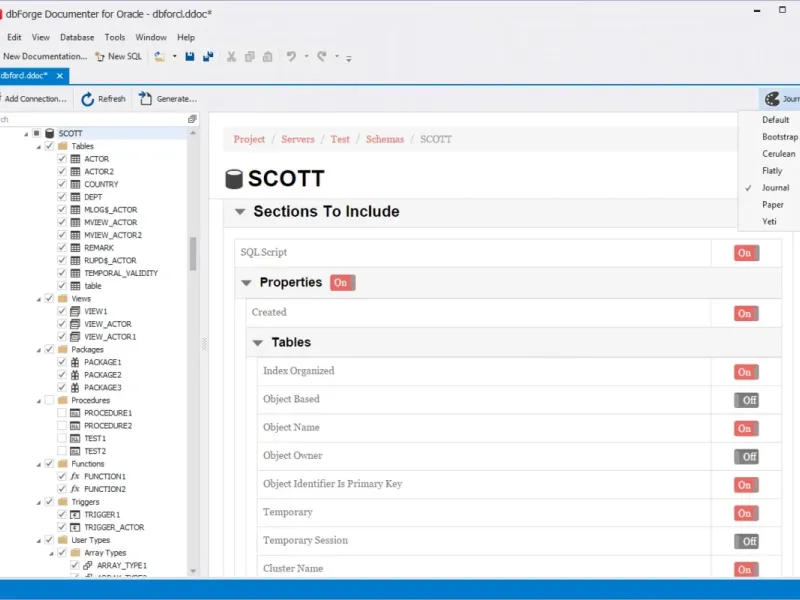
Task: Open the Database menu
Action: [x=77, y=37]
